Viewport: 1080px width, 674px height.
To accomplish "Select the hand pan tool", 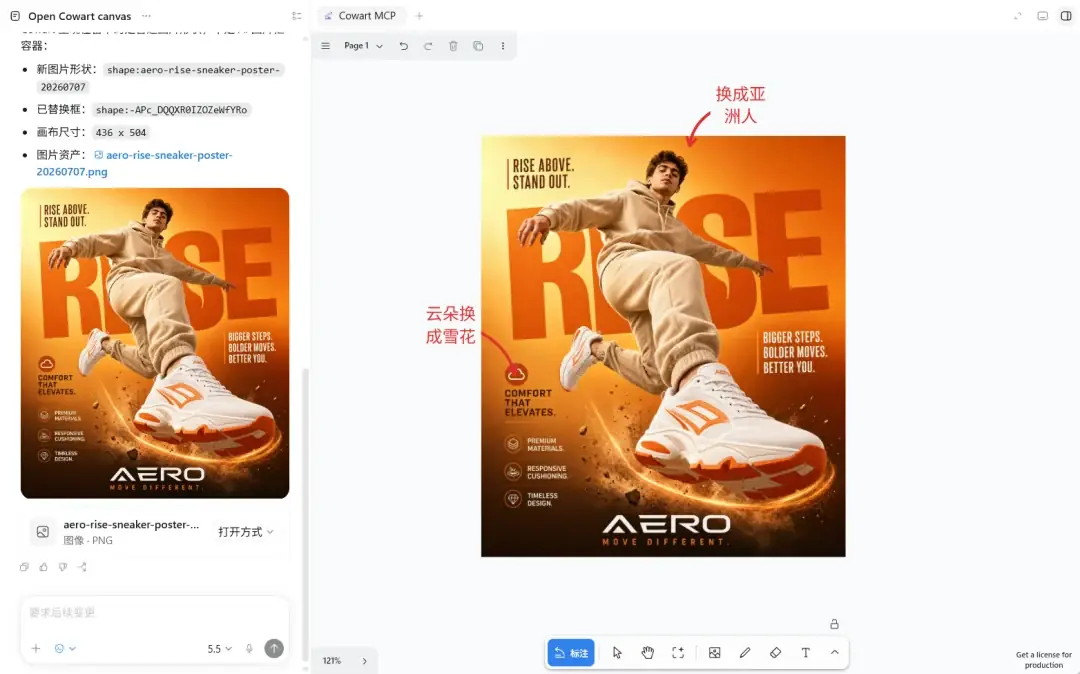I will pos(647,653).
